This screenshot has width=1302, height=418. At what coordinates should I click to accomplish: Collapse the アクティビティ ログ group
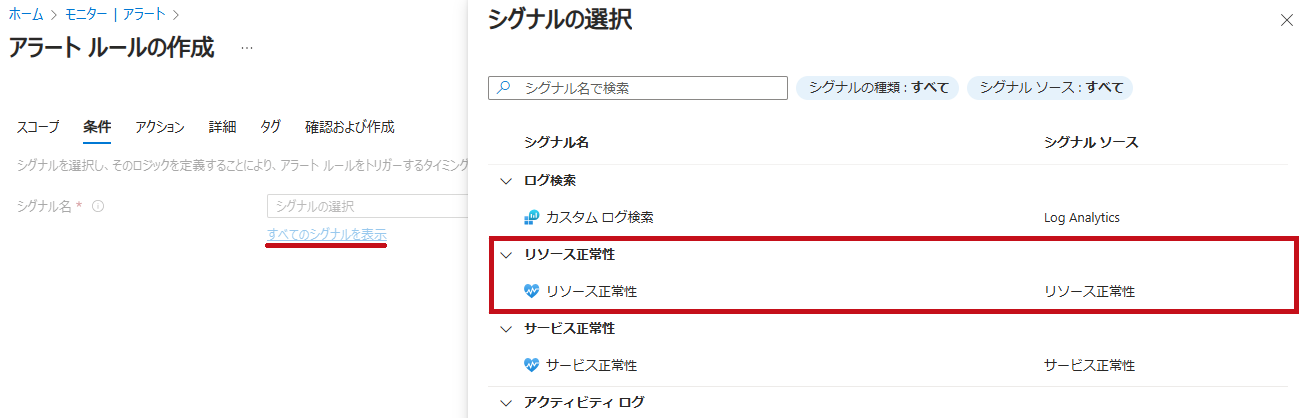pos(505,402)
